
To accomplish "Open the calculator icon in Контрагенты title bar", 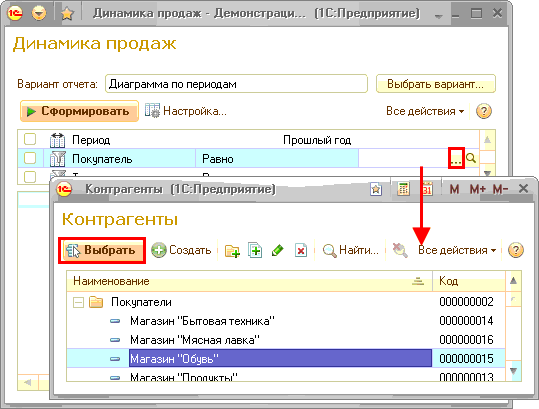I will click(403, 189).
